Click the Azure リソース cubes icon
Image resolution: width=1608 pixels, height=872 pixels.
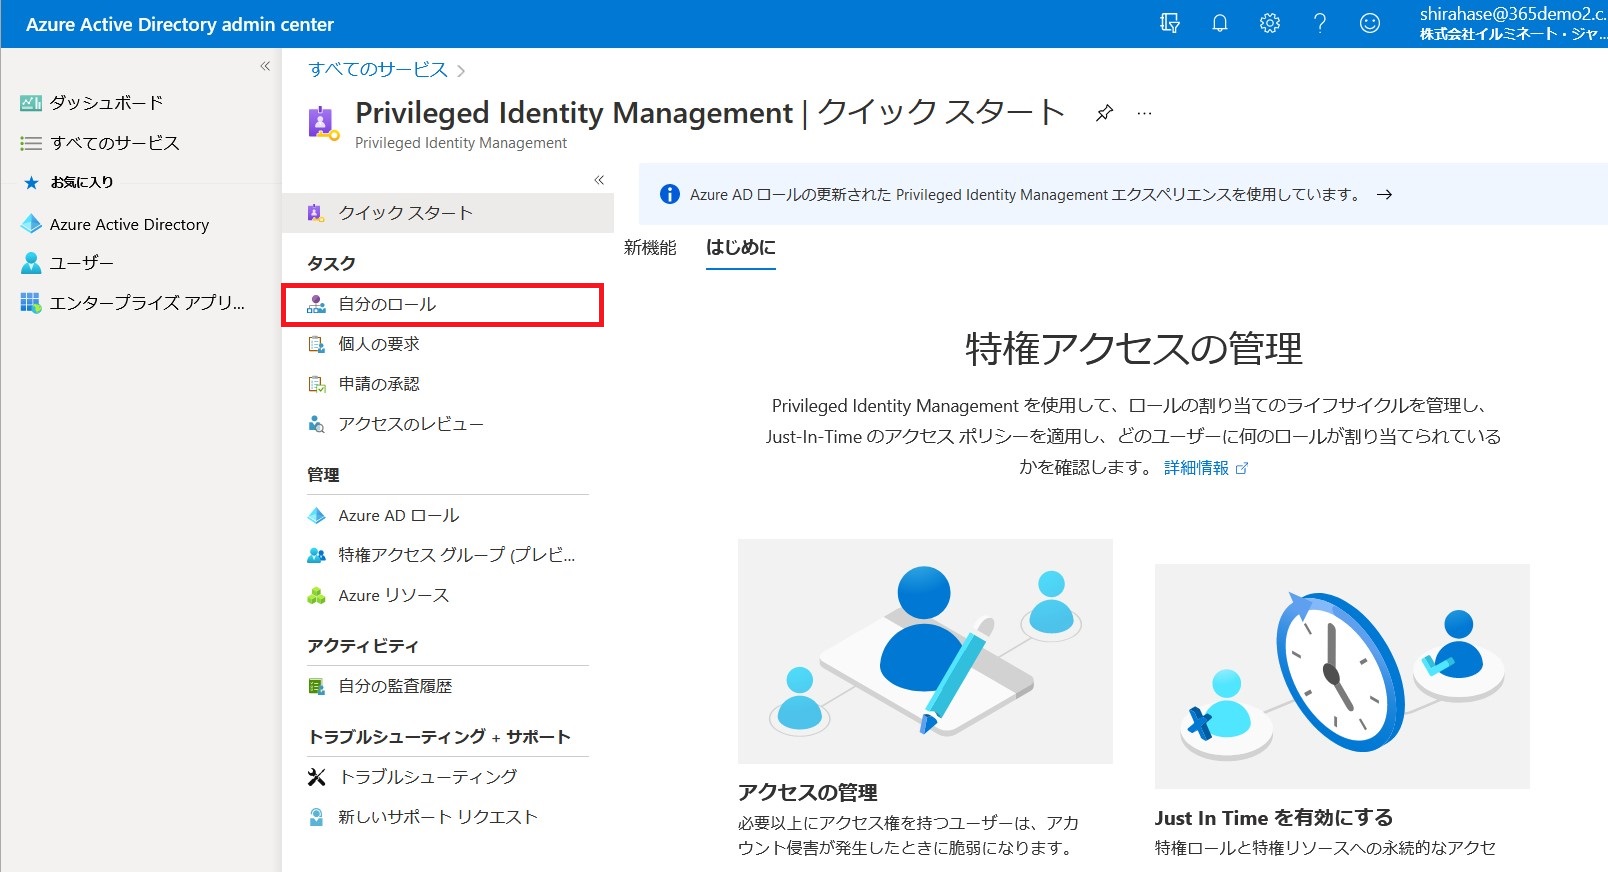pyautogui.click(x=316, y=595)
